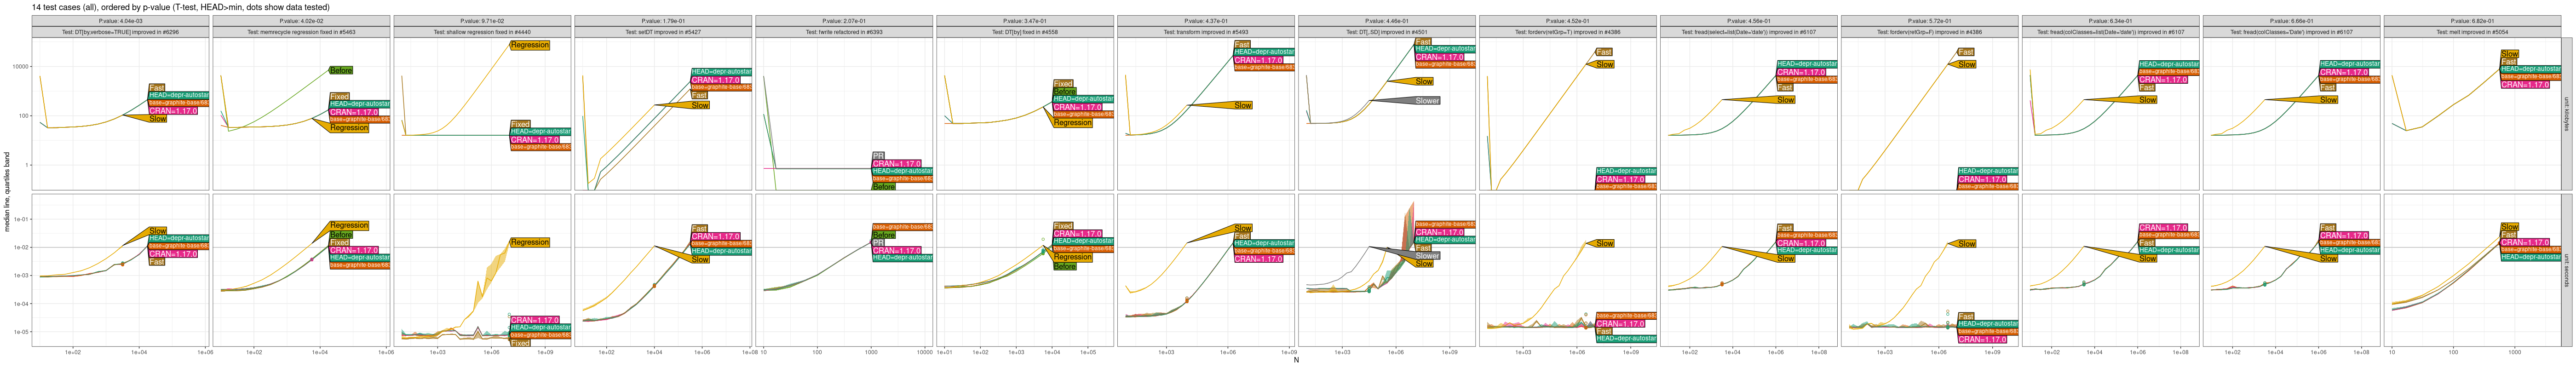Viewport: 2576px width, 368px height.
Task: Click the gray PR label in fwrite kilobytes panel
Action: click(878, 156)
